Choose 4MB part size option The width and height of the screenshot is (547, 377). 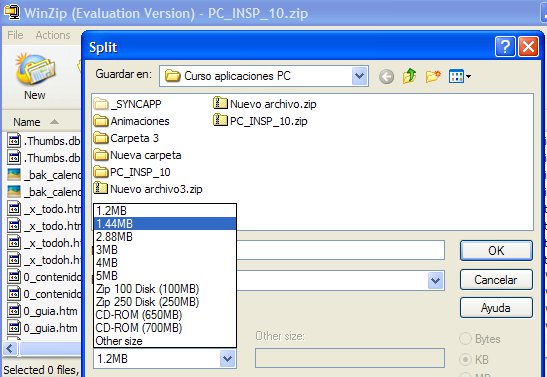165,263
